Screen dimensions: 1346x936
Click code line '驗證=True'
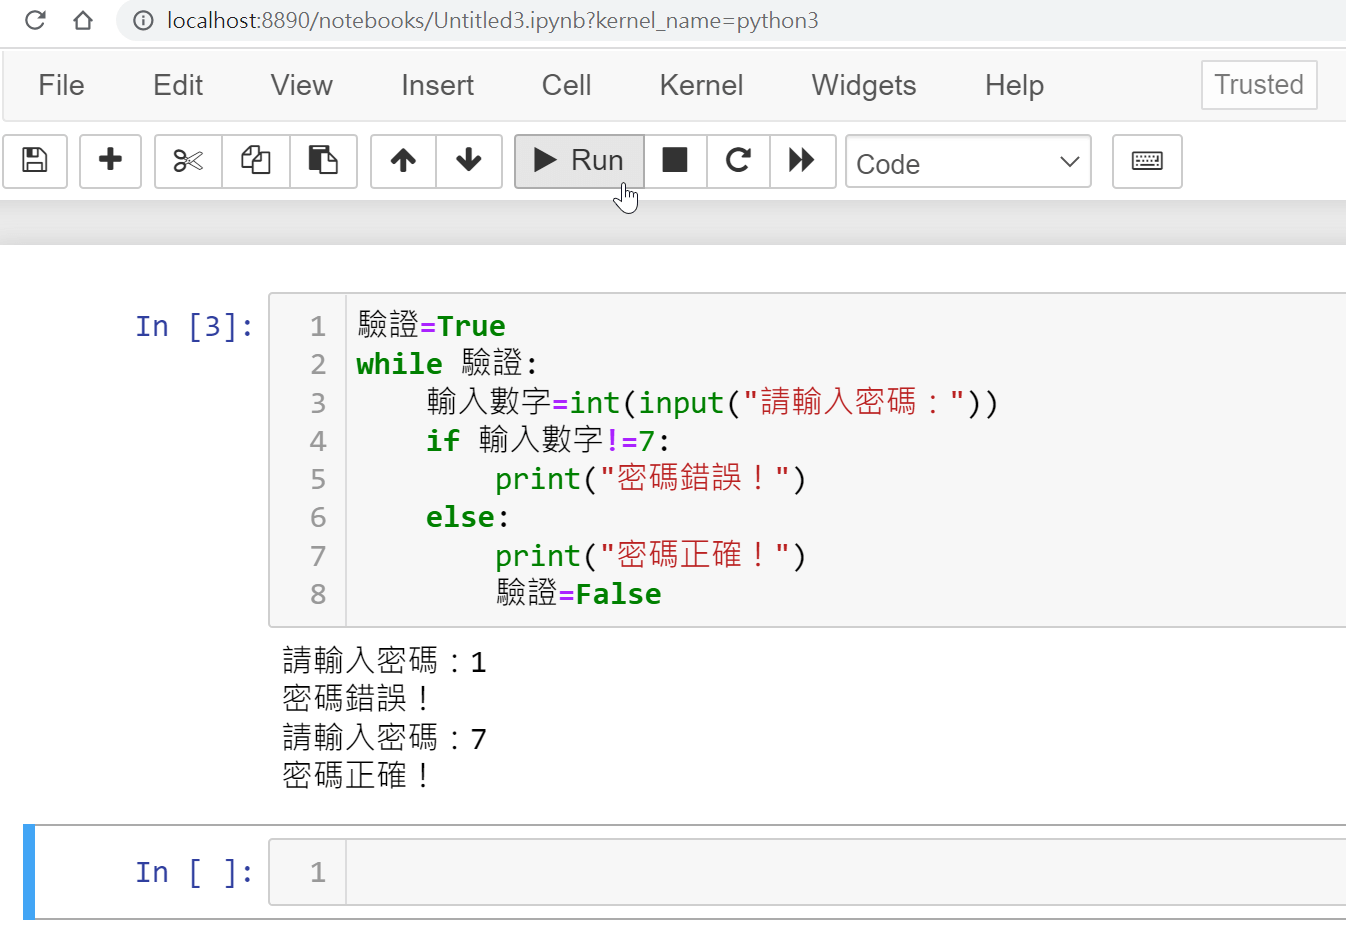(431, 326)
